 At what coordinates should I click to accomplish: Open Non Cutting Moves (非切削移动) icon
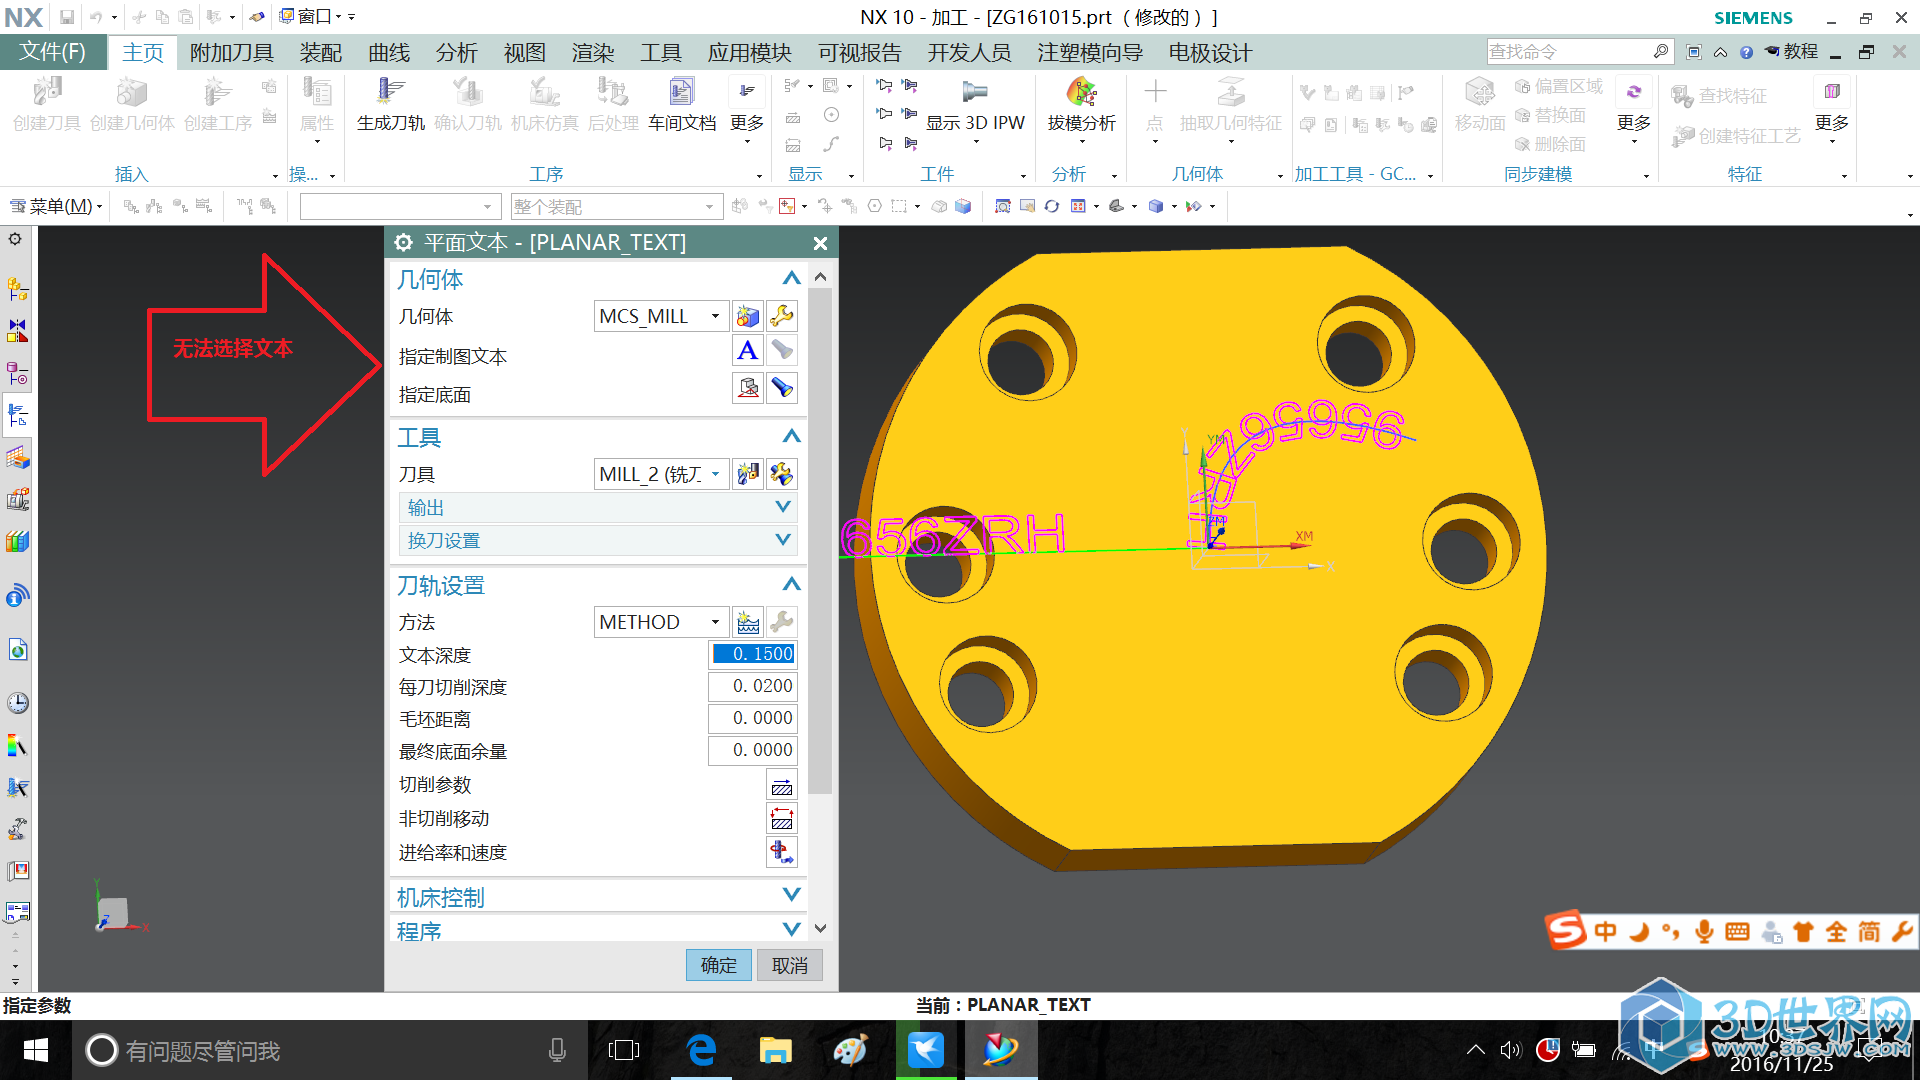pos(782,819)
